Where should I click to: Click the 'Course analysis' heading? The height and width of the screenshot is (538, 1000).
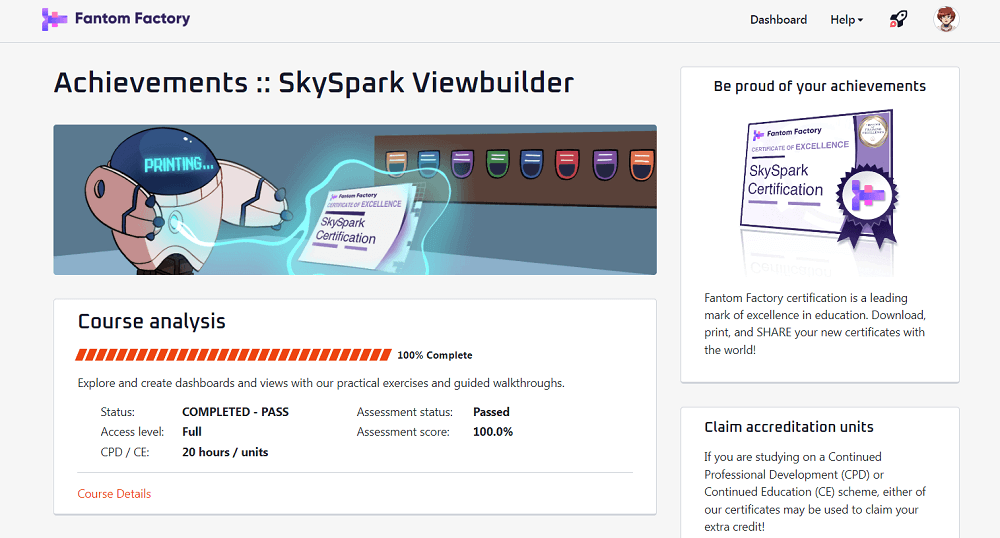click(152, 322)
